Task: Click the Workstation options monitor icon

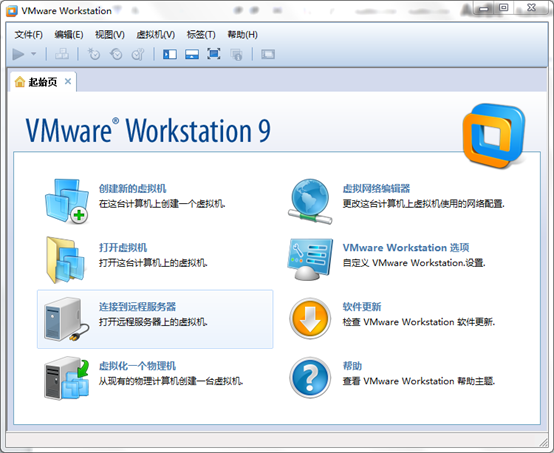Action: tap(310, 260)
